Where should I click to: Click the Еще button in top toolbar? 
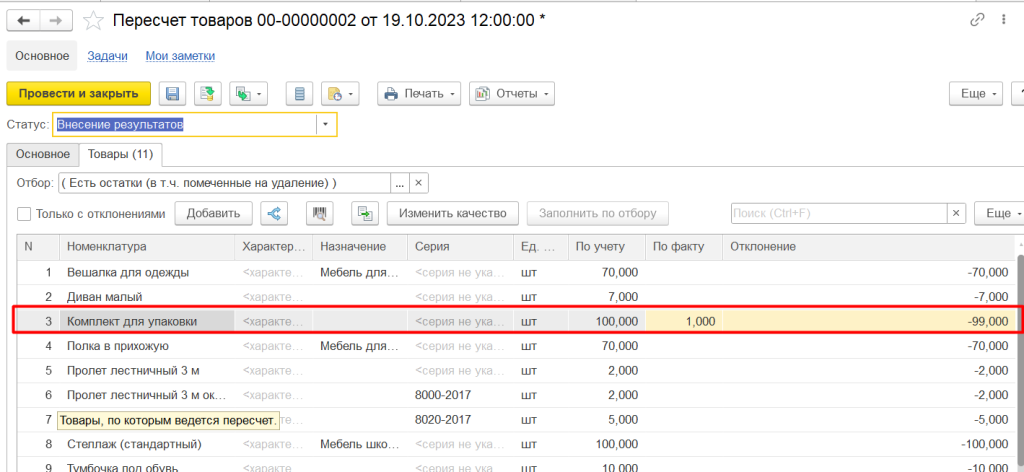tap(976, 93)
